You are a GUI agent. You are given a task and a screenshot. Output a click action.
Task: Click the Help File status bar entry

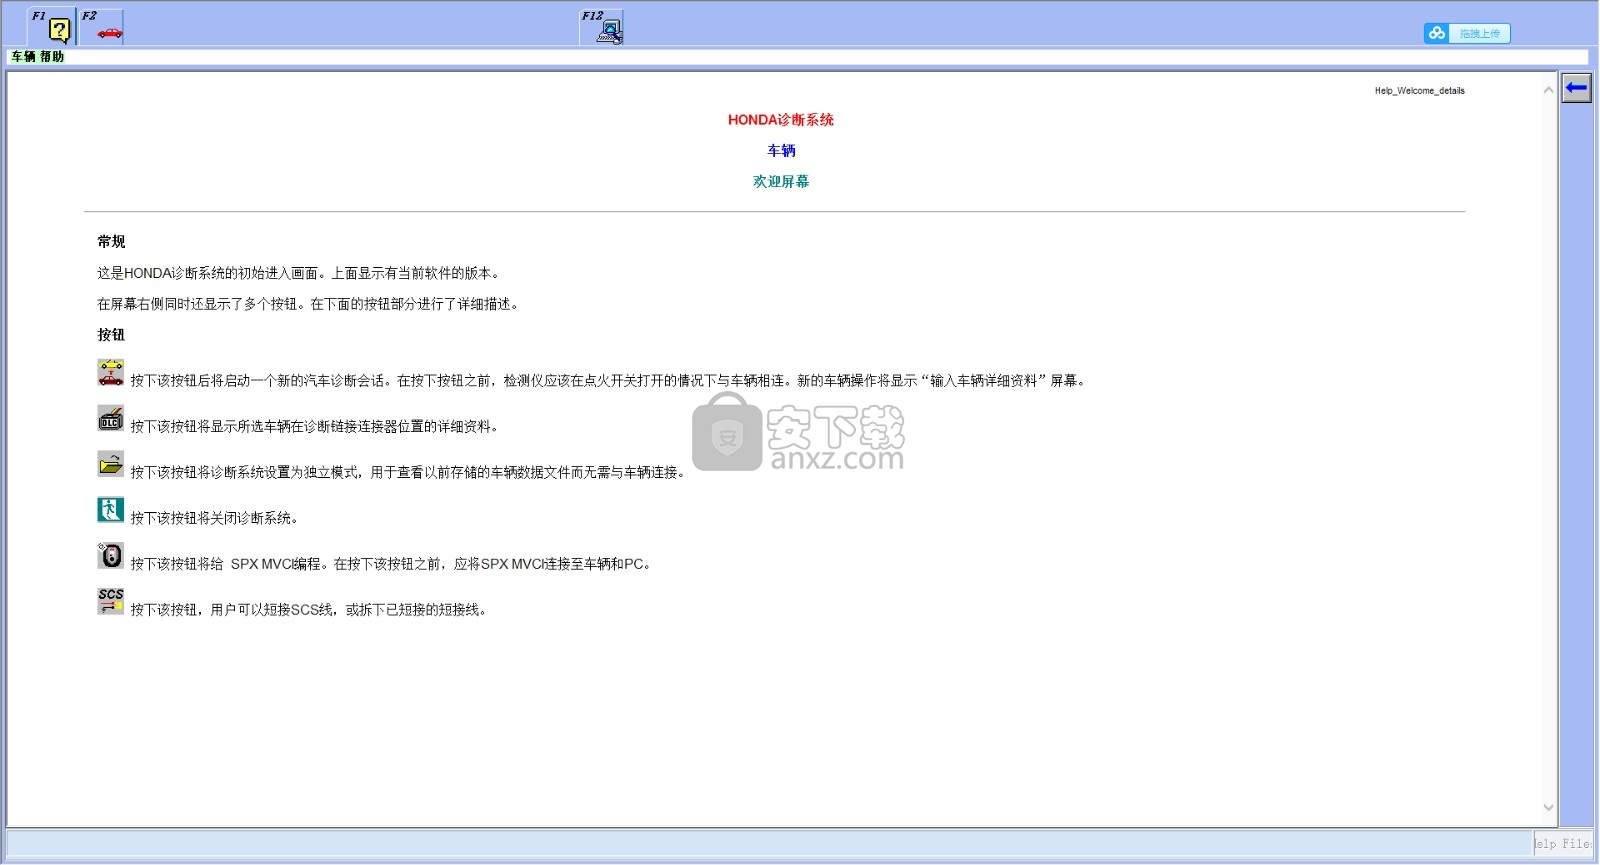click(1563, 843)
